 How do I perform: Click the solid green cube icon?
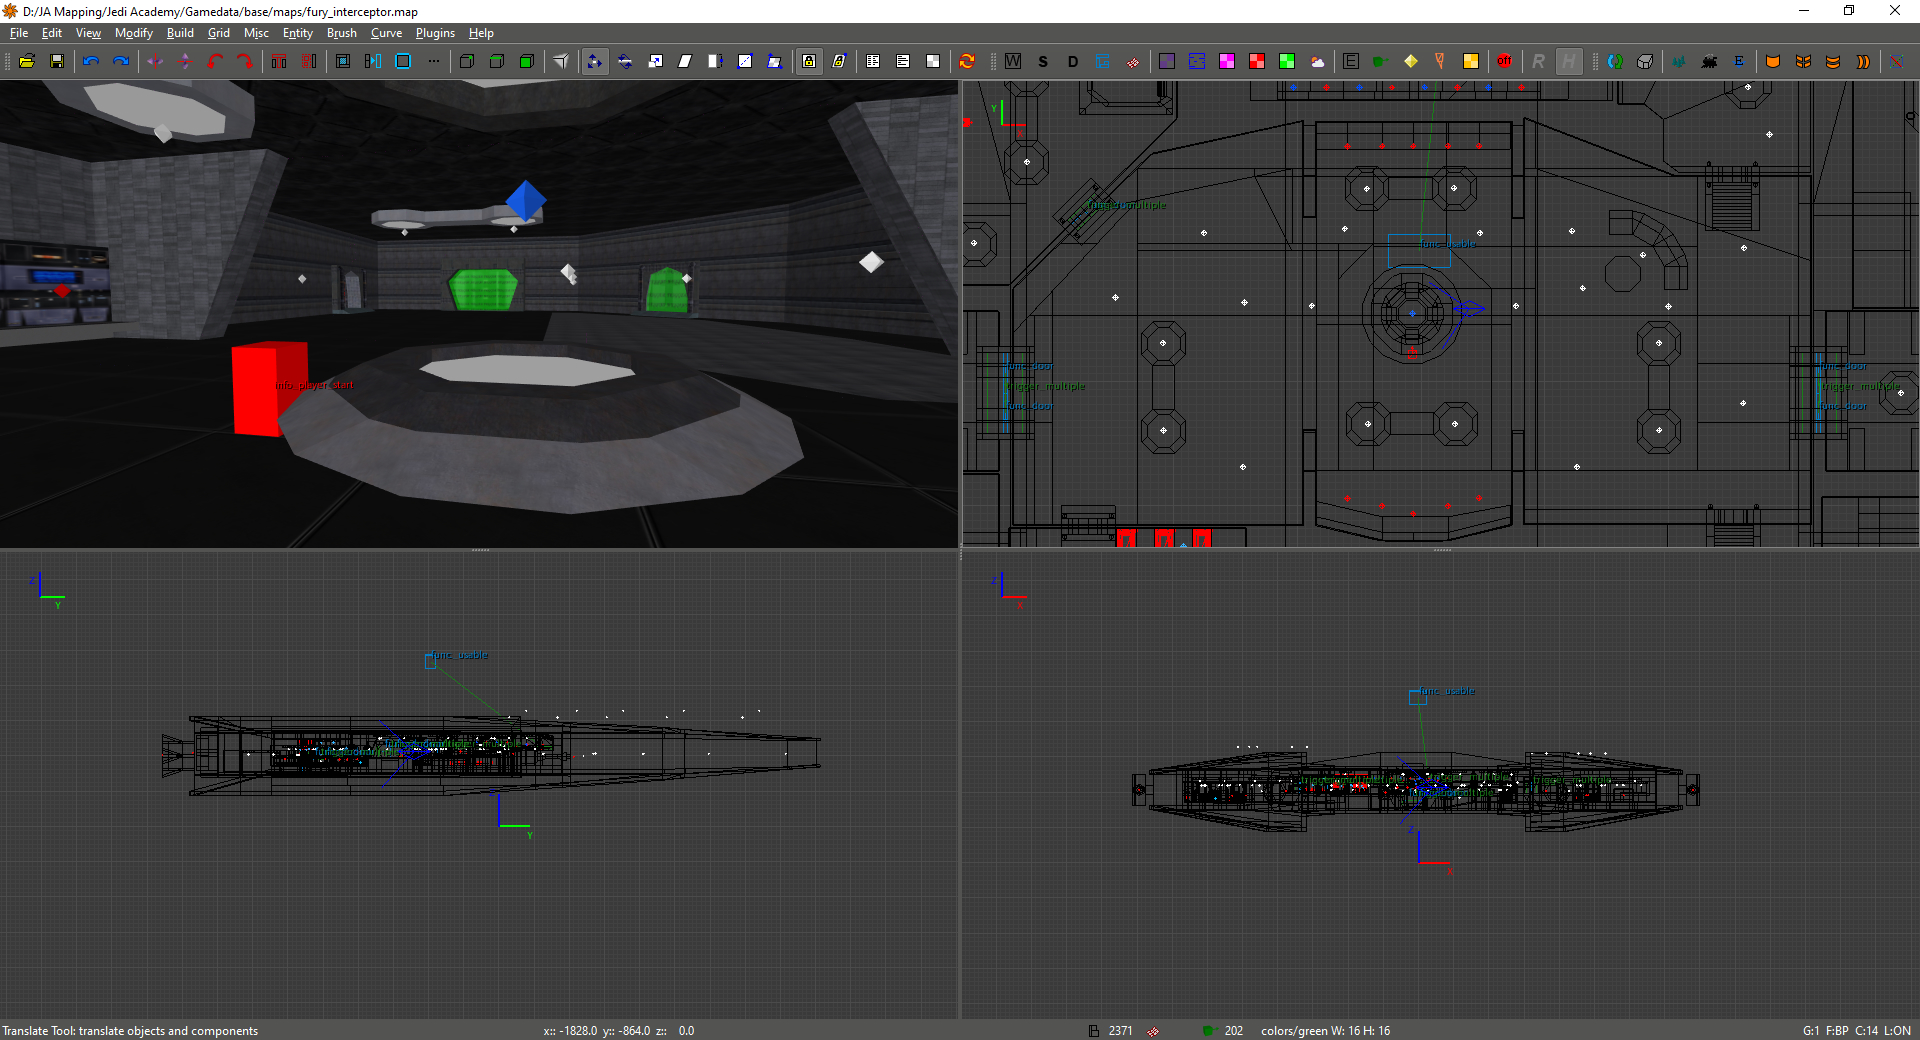point(527,61)
